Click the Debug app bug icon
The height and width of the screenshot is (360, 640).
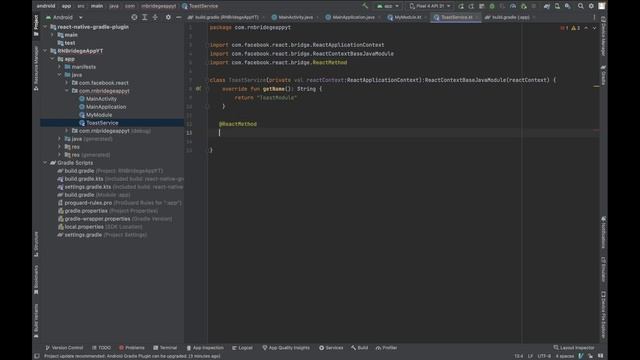[x=492, y=6]
